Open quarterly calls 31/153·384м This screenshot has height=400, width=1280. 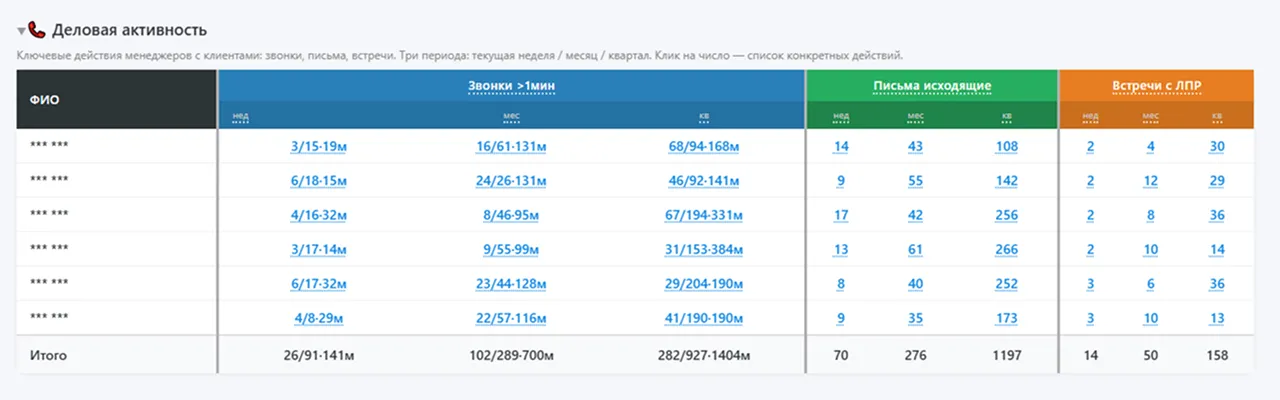click(x=704, y=249)
